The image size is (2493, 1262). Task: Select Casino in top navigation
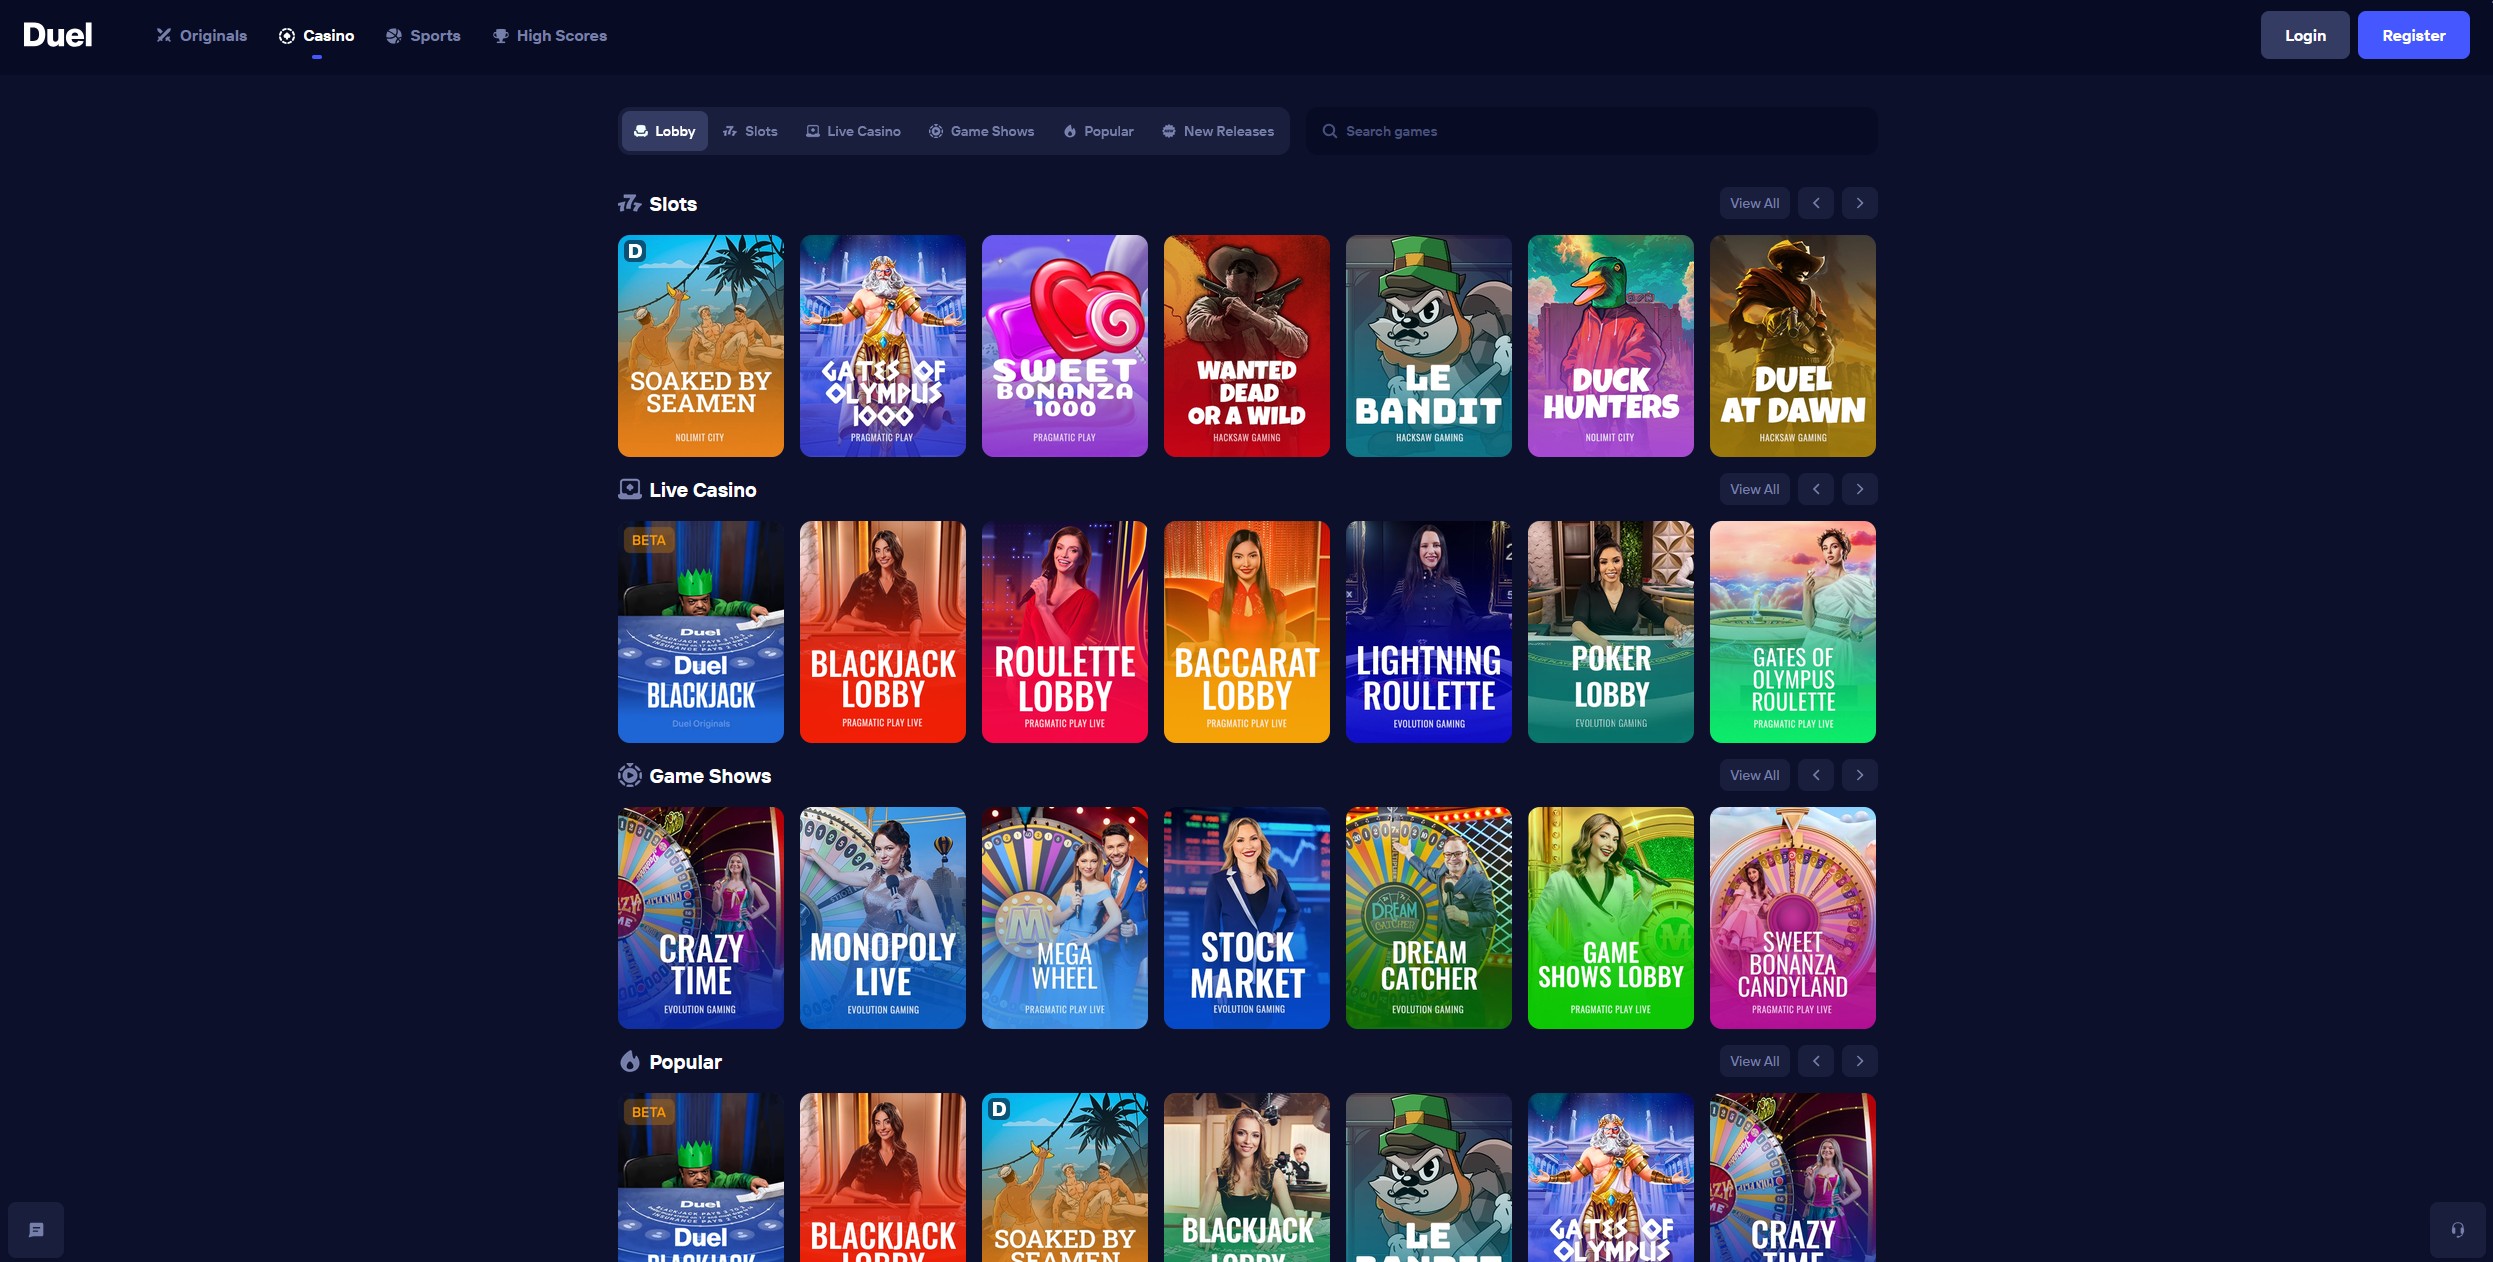[316, 36]
